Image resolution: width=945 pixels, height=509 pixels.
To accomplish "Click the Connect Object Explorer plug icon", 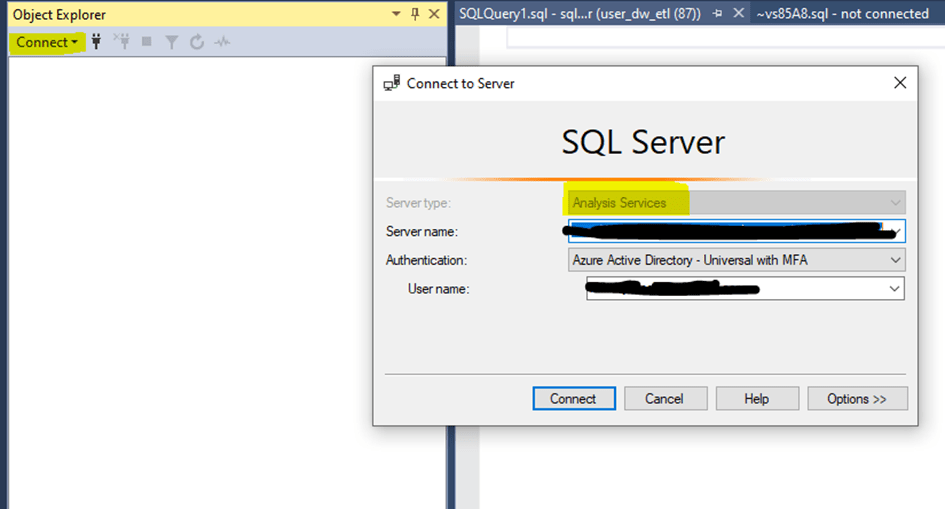I will [96, 42].
